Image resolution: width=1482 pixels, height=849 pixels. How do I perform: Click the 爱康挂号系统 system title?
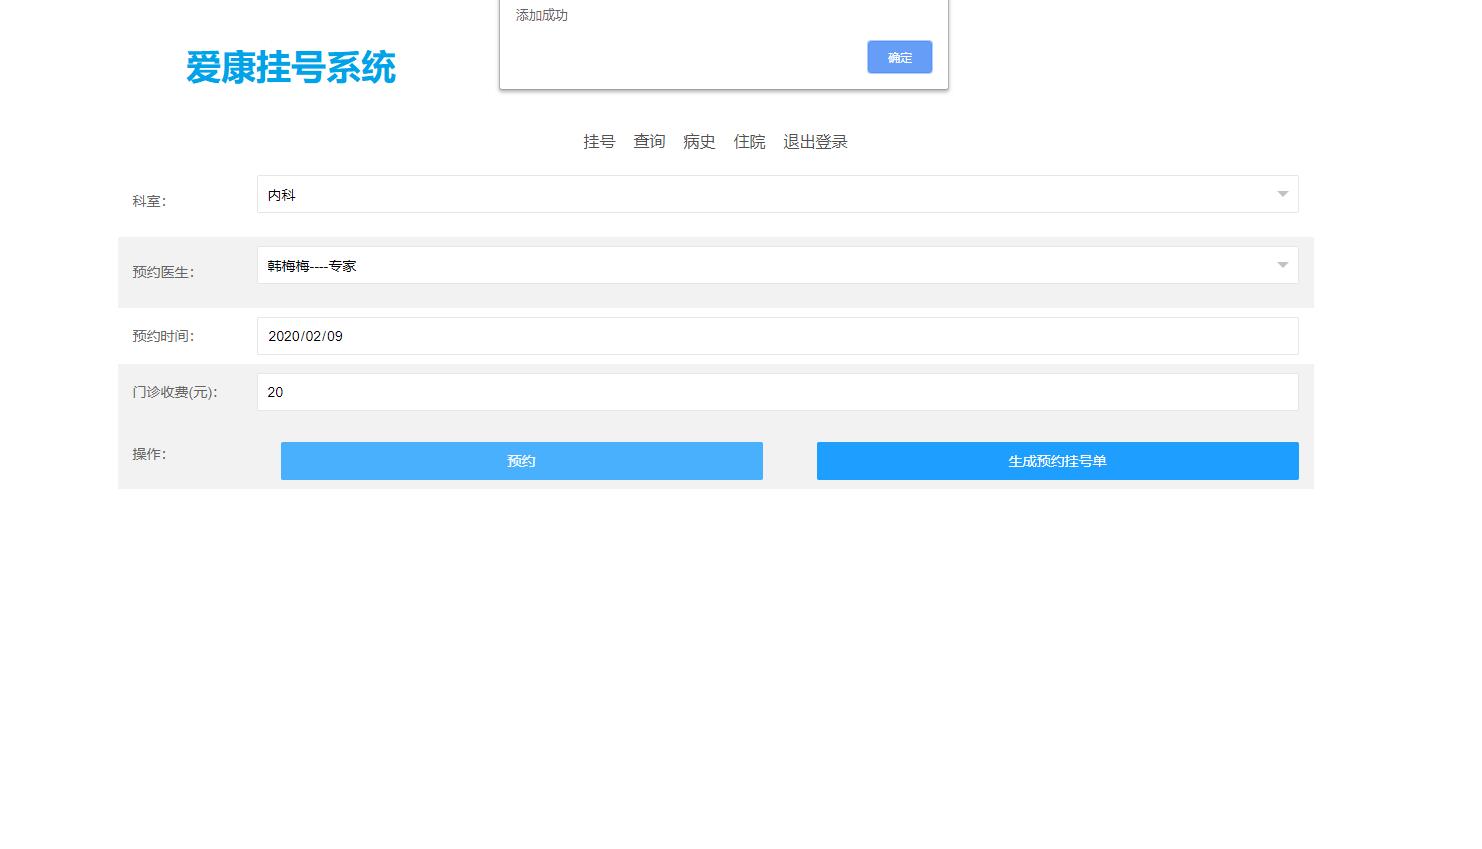point(291,67)
